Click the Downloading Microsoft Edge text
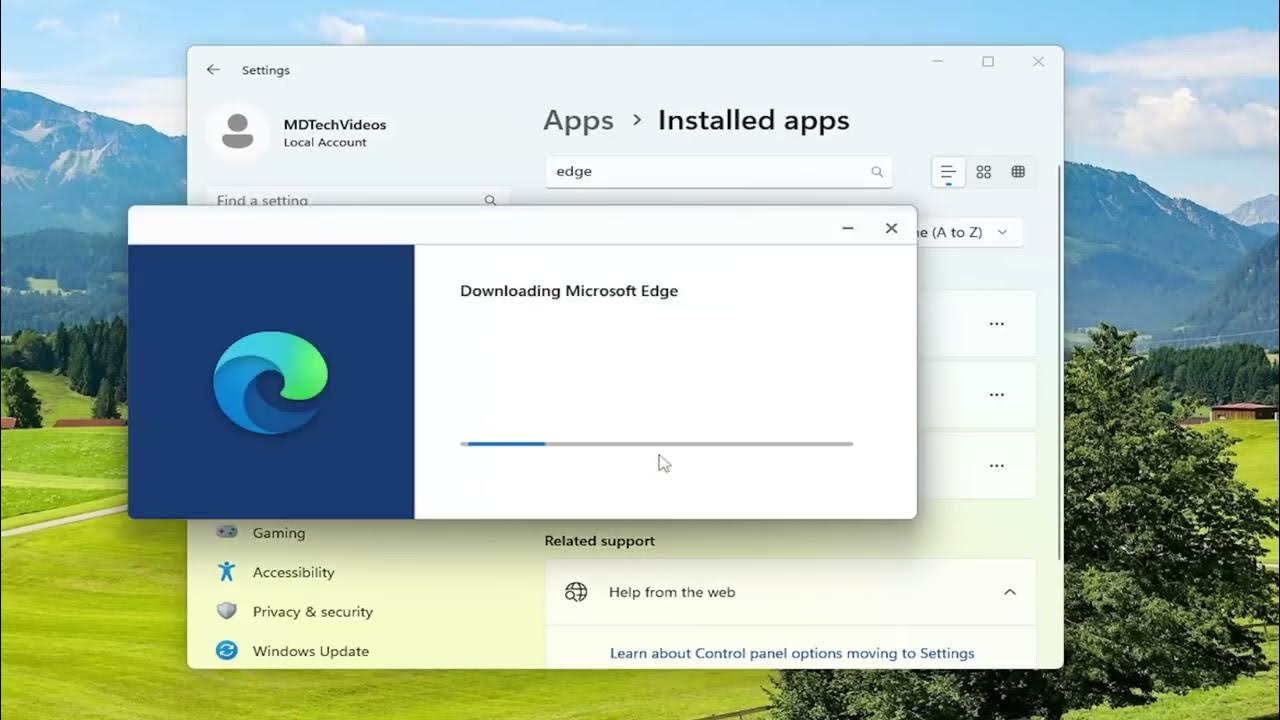Viewport: 1280px width, 720px height. tap(569, 291)
